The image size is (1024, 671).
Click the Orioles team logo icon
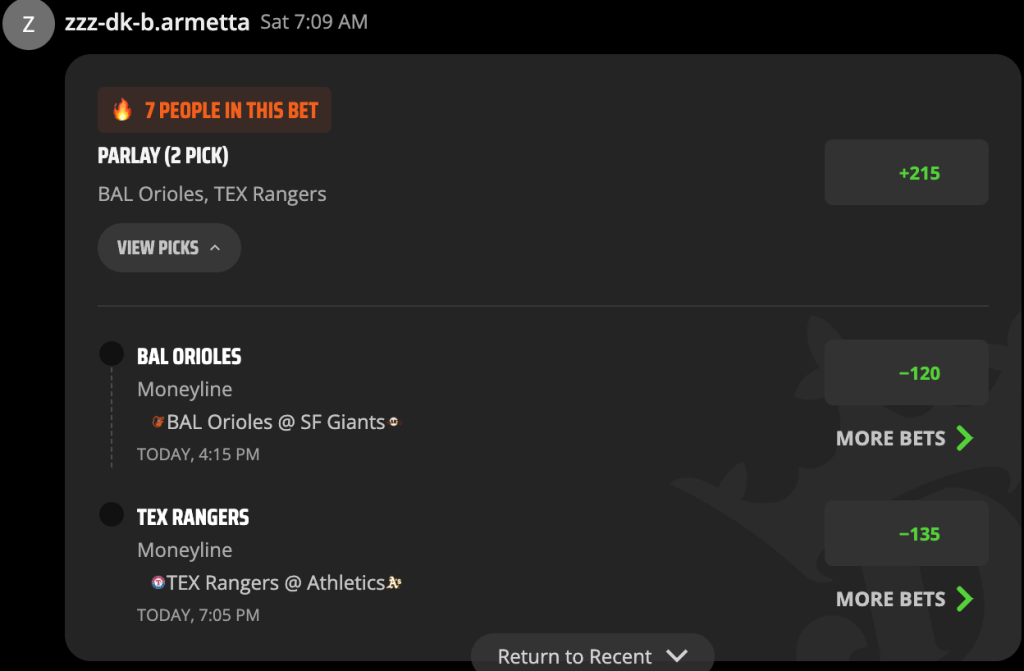point(157,422)
